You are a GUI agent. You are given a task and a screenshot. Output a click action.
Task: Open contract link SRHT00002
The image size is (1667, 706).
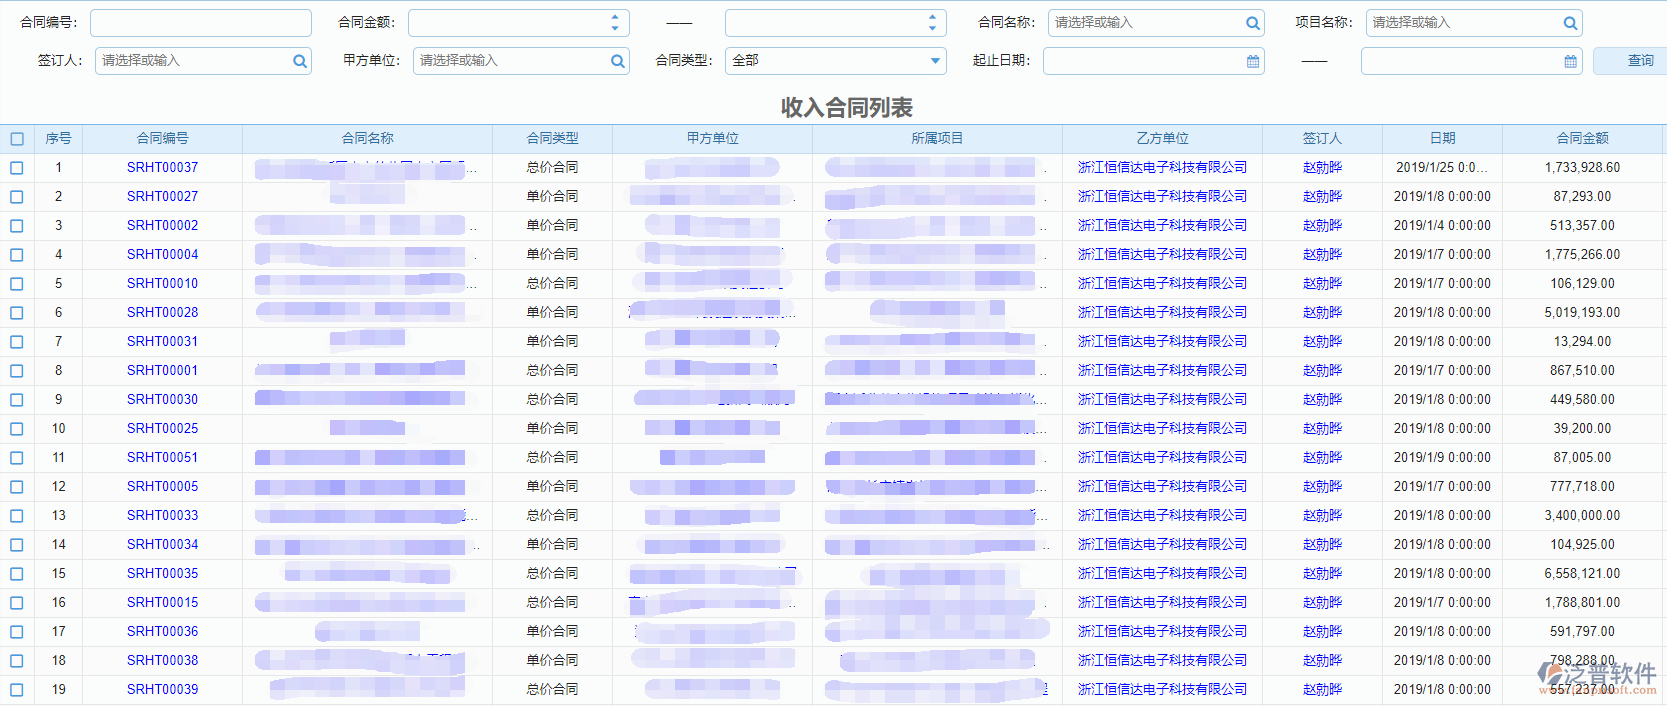point(162,226)
